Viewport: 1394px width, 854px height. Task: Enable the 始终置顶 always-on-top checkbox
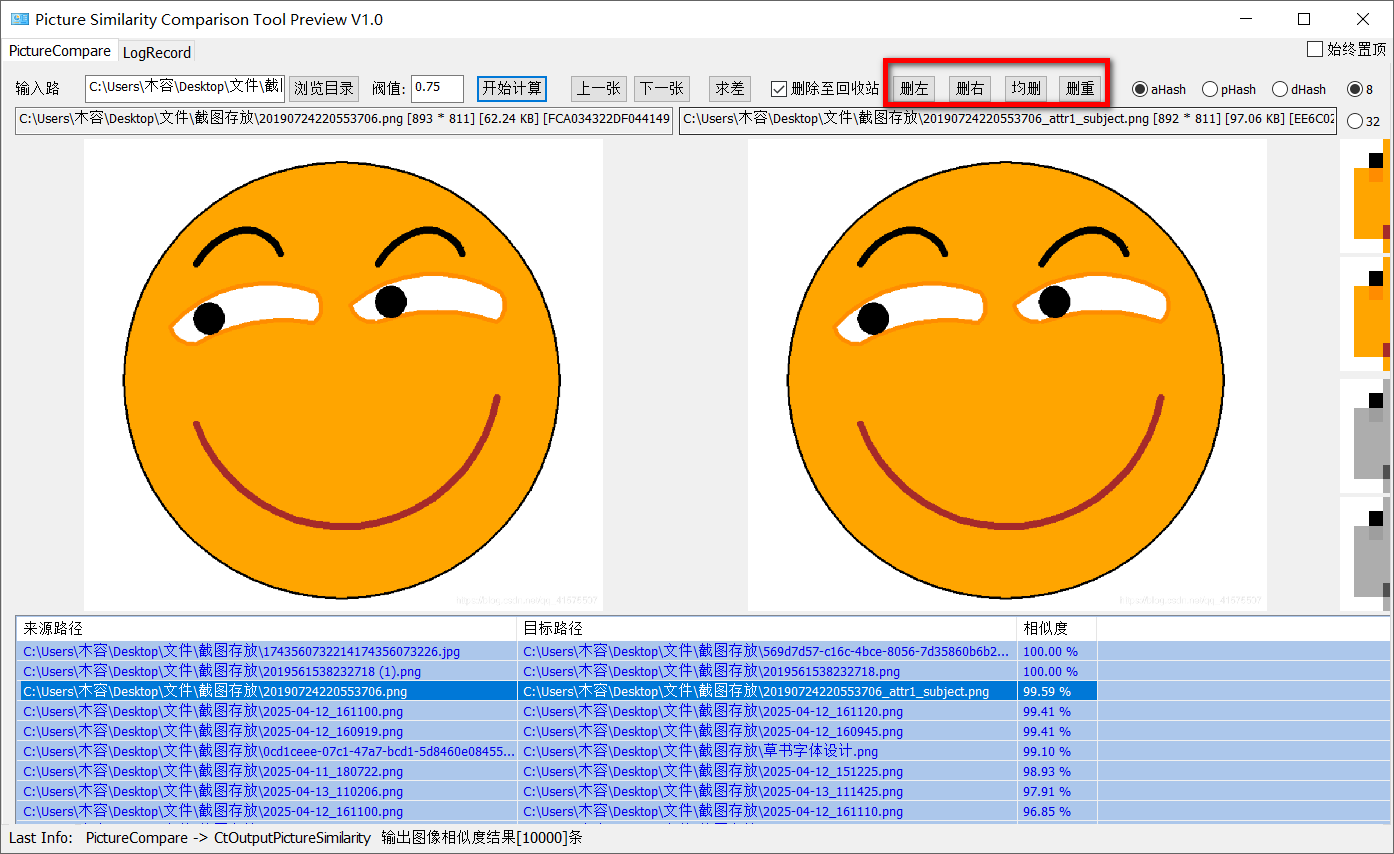click(1315, 49)
